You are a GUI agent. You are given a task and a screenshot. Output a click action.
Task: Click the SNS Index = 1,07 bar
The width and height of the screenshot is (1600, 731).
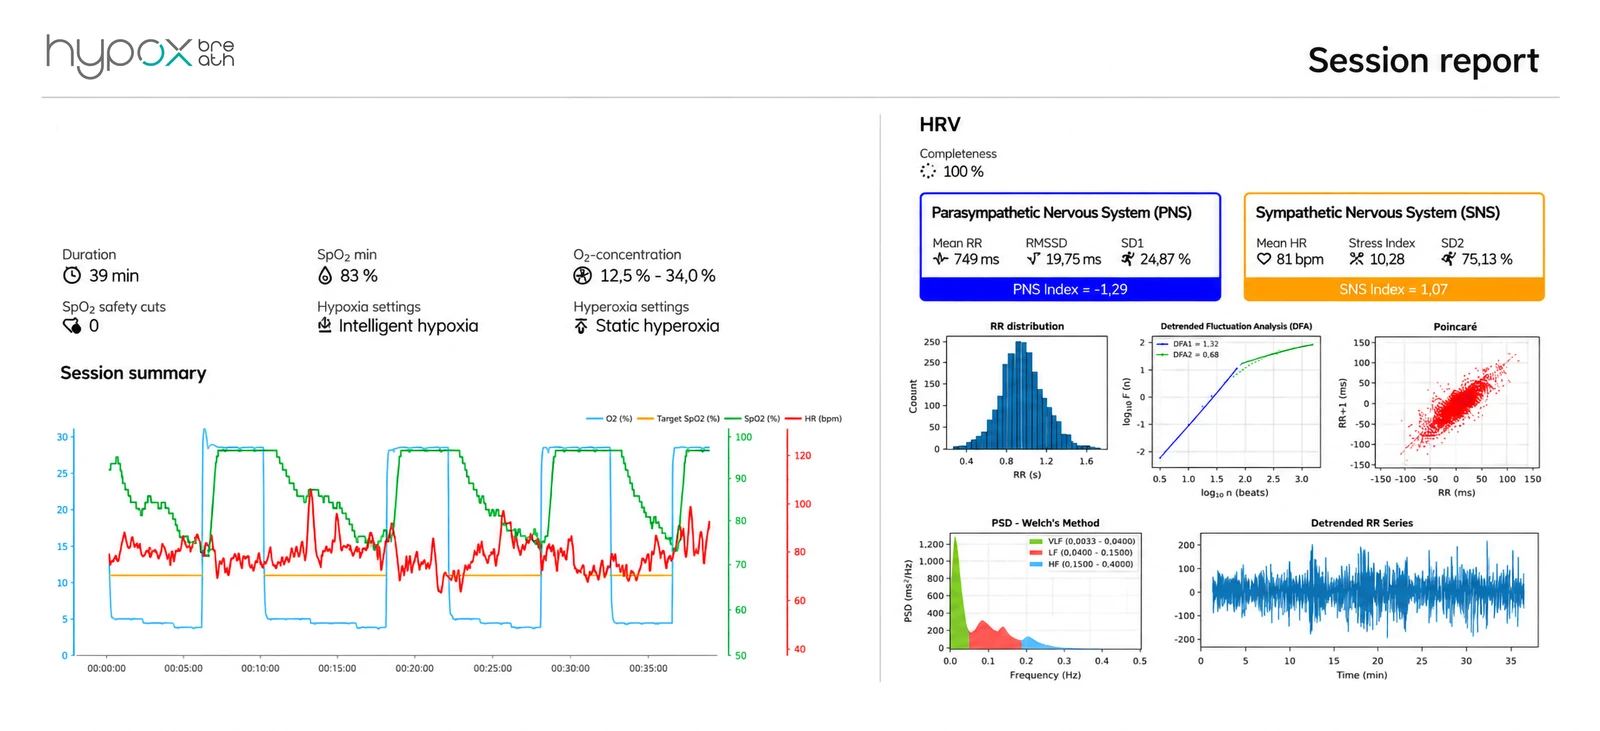coord(1394,289)
